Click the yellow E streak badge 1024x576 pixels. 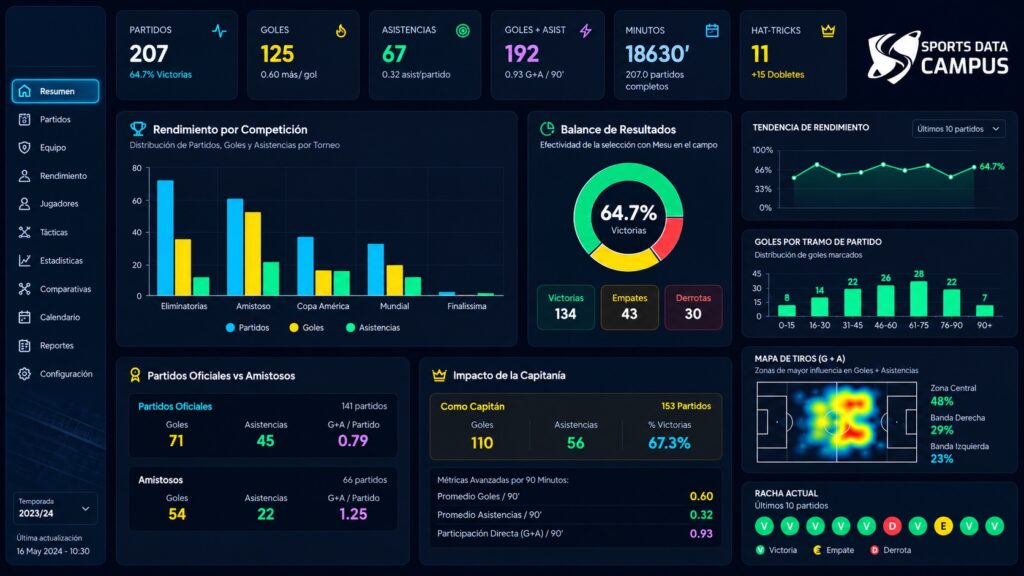pos(943,526)
